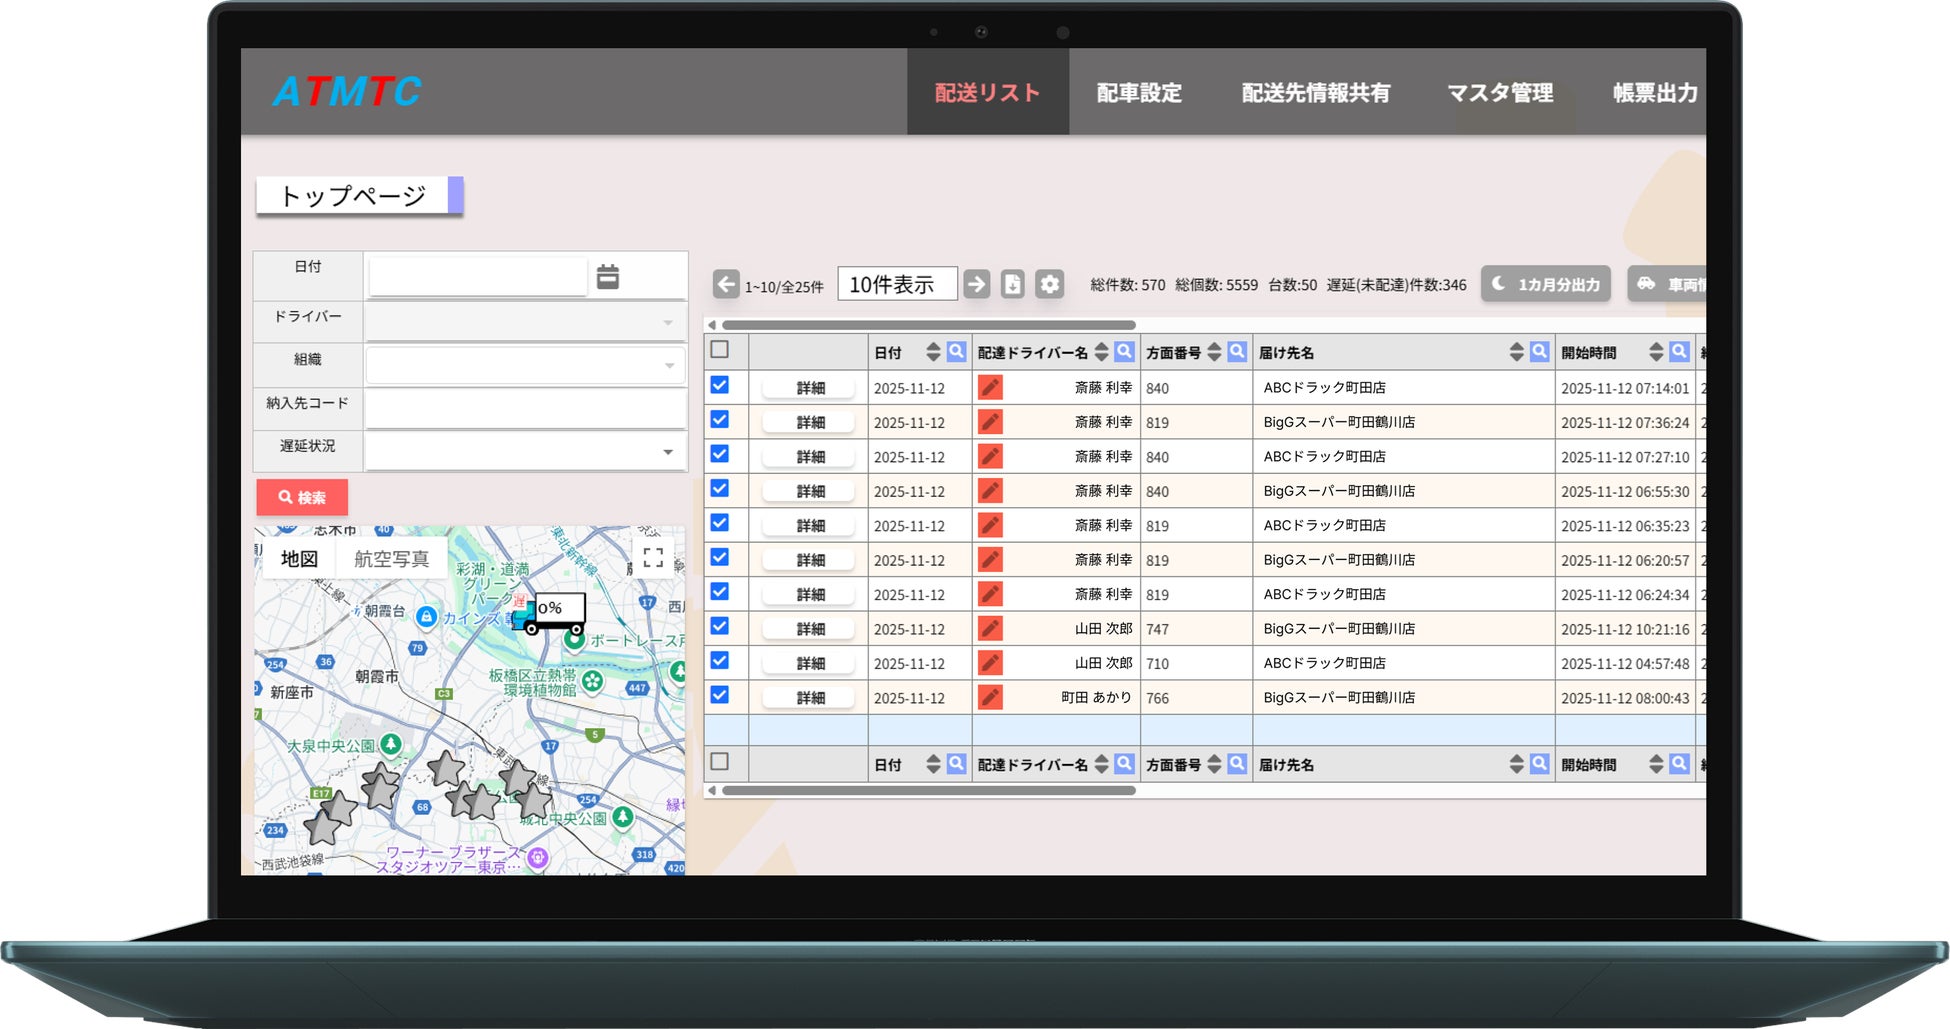Click the download list icon
Viewport: 1950px width, 1029px height.
click(1012, 284)
